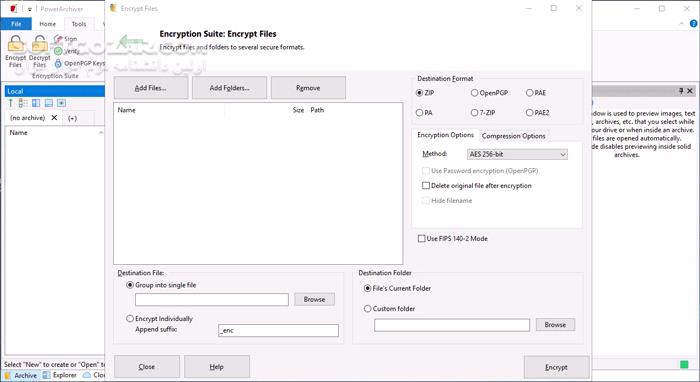Screen dimensions: 700x382
Task: Click the Name column header in PowerArchiver window
Action: [19, 133]
